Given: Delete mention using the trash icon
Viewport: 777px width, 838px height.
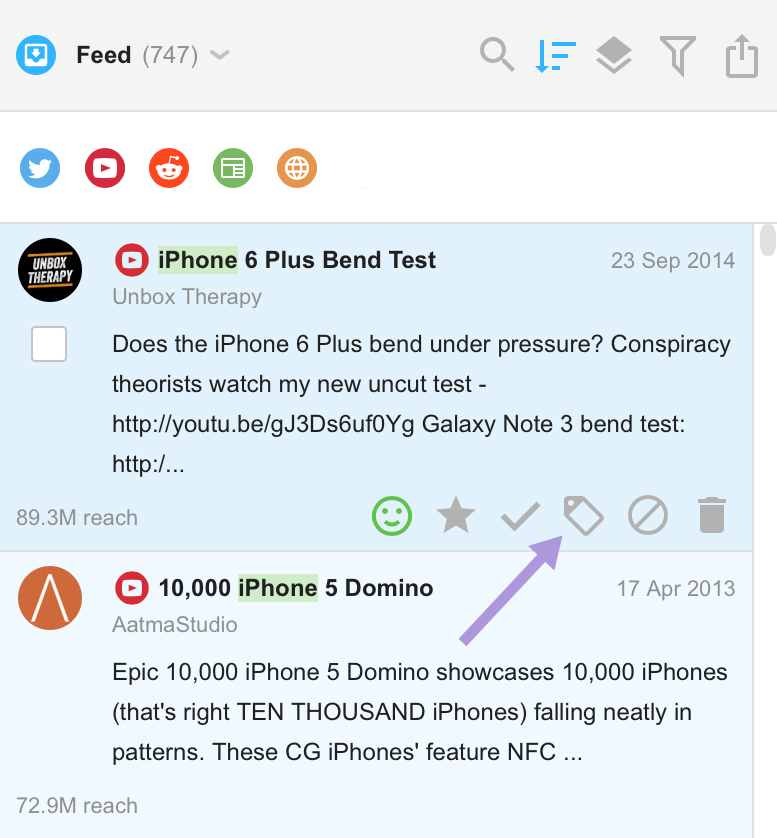Looking at the screenshot, I should (712, 515).
